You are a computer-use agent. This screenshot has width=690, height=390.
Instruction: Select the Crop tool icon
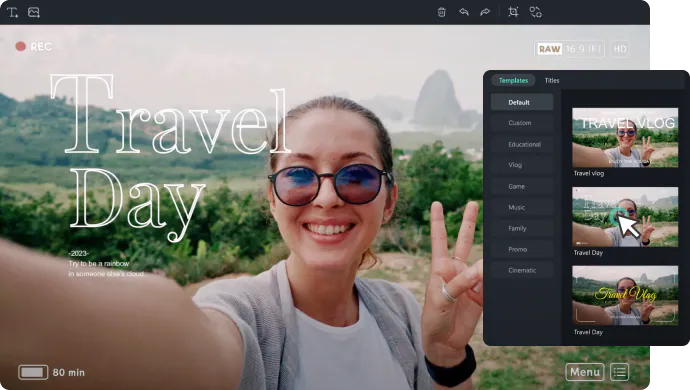point(513,12)
